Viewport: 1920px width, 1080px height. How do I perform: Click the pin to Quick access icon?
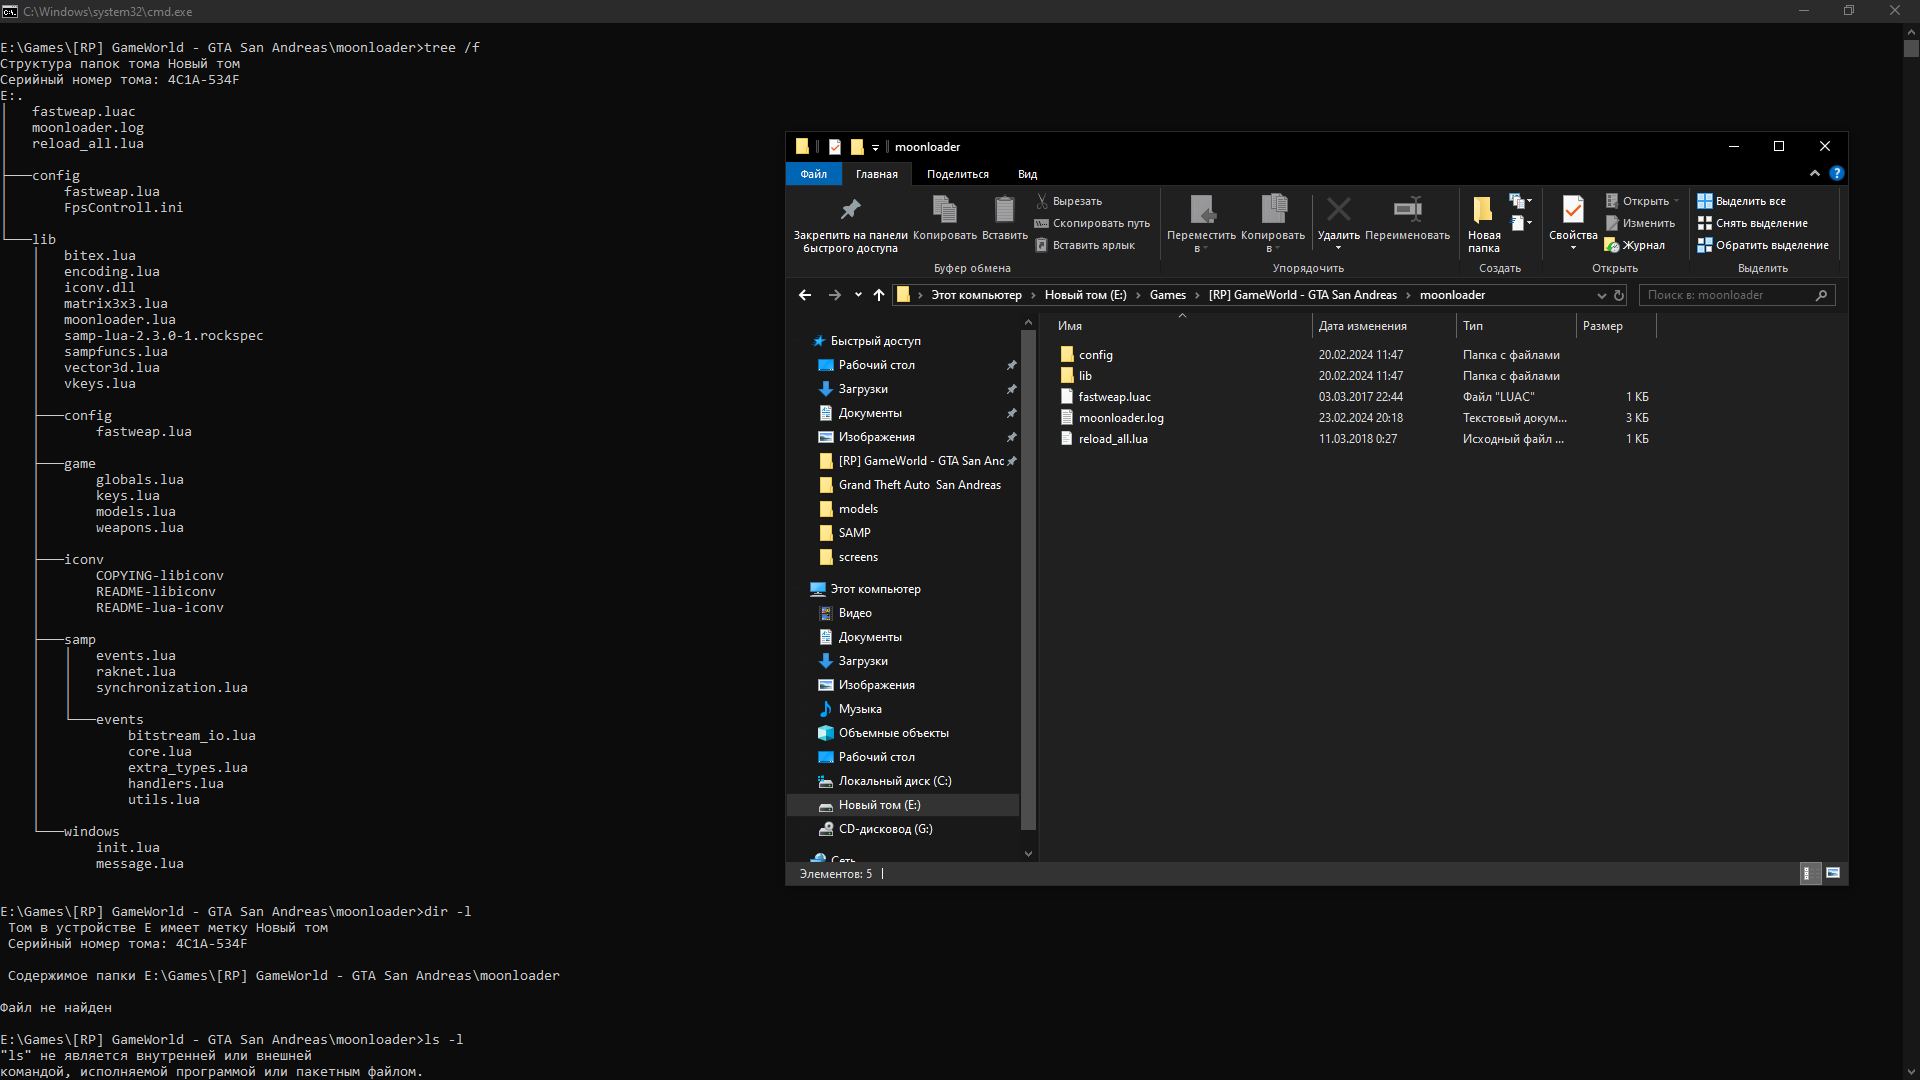click(x=850, y=210)
